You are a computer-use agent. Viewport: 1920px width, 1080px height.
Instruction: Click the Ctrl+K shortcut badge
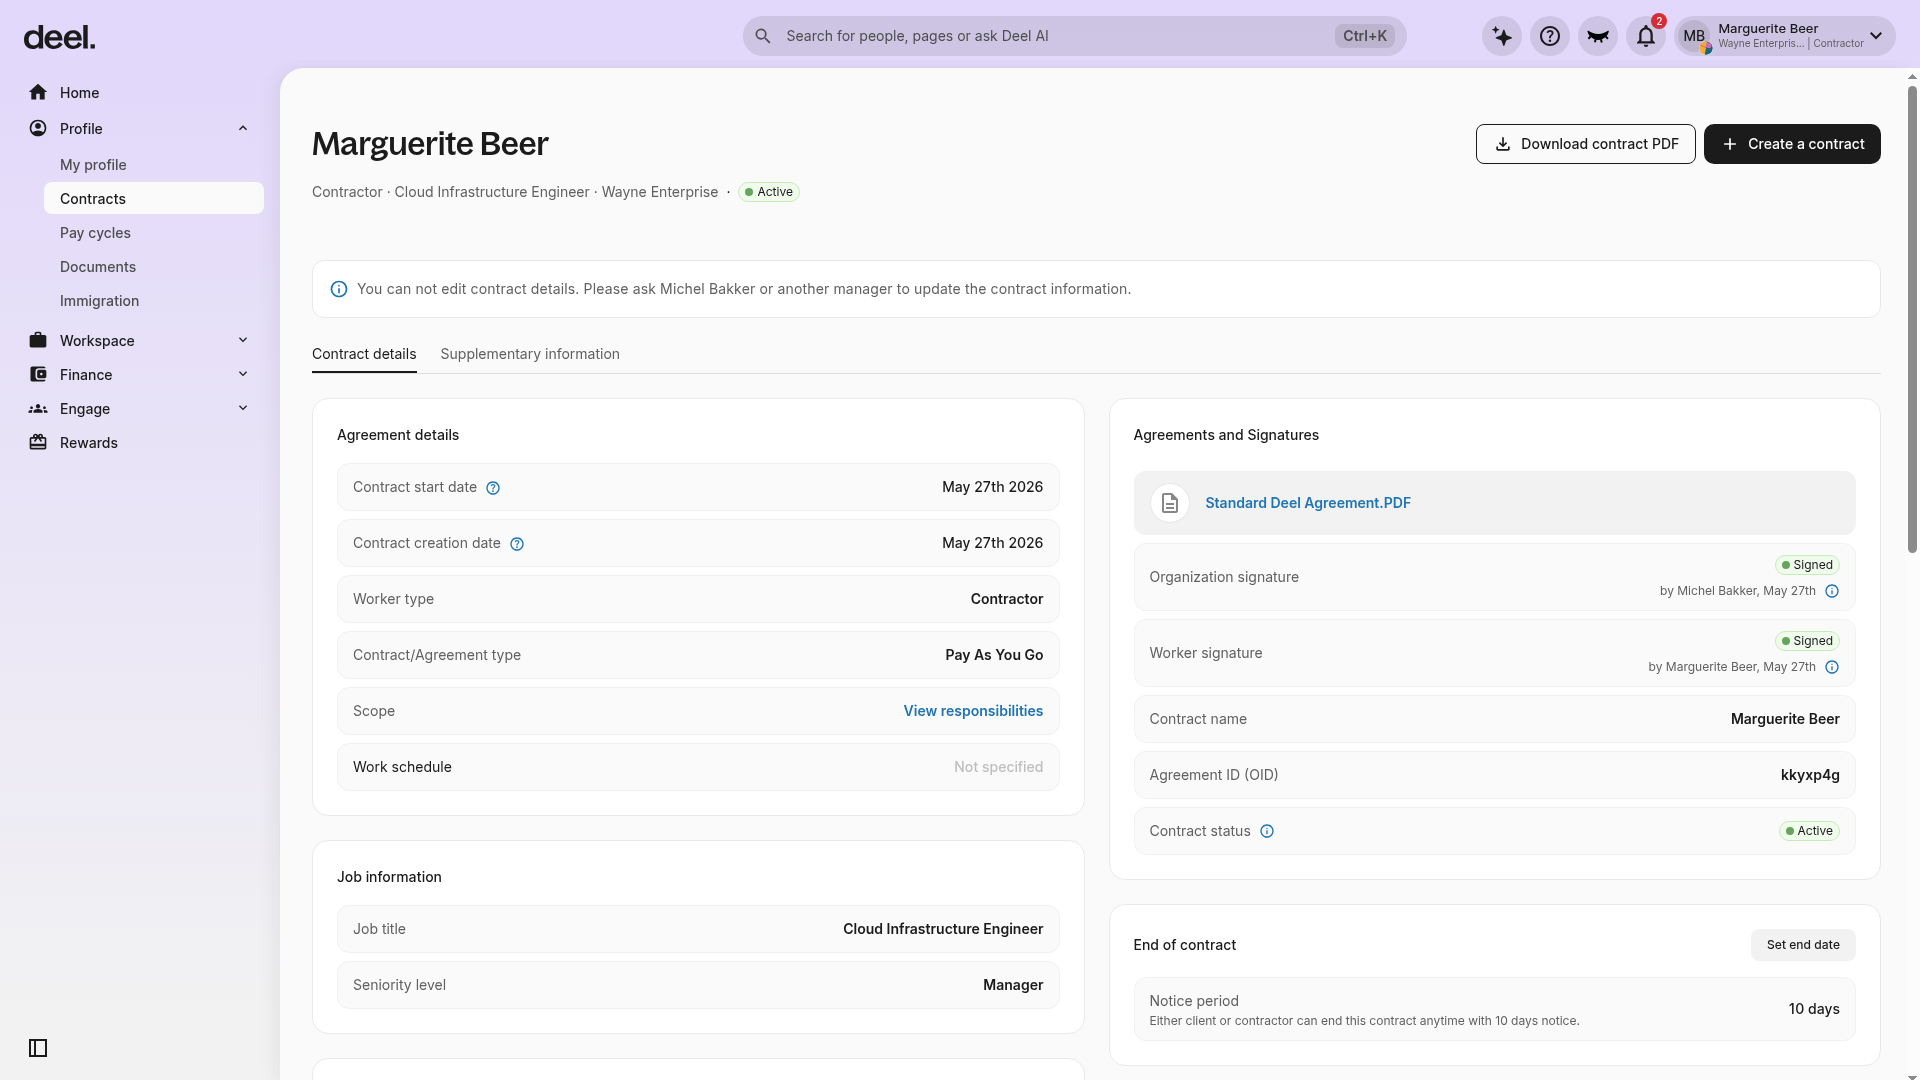coord(1365,36)
